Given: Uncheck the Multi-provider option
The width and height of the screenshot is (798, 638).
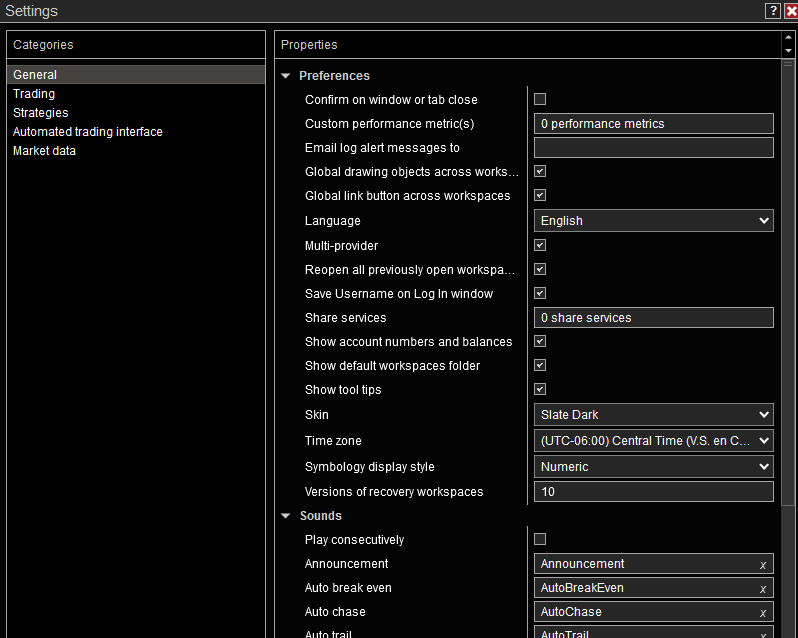Looking at the screenshot, I should coord(540,245).
